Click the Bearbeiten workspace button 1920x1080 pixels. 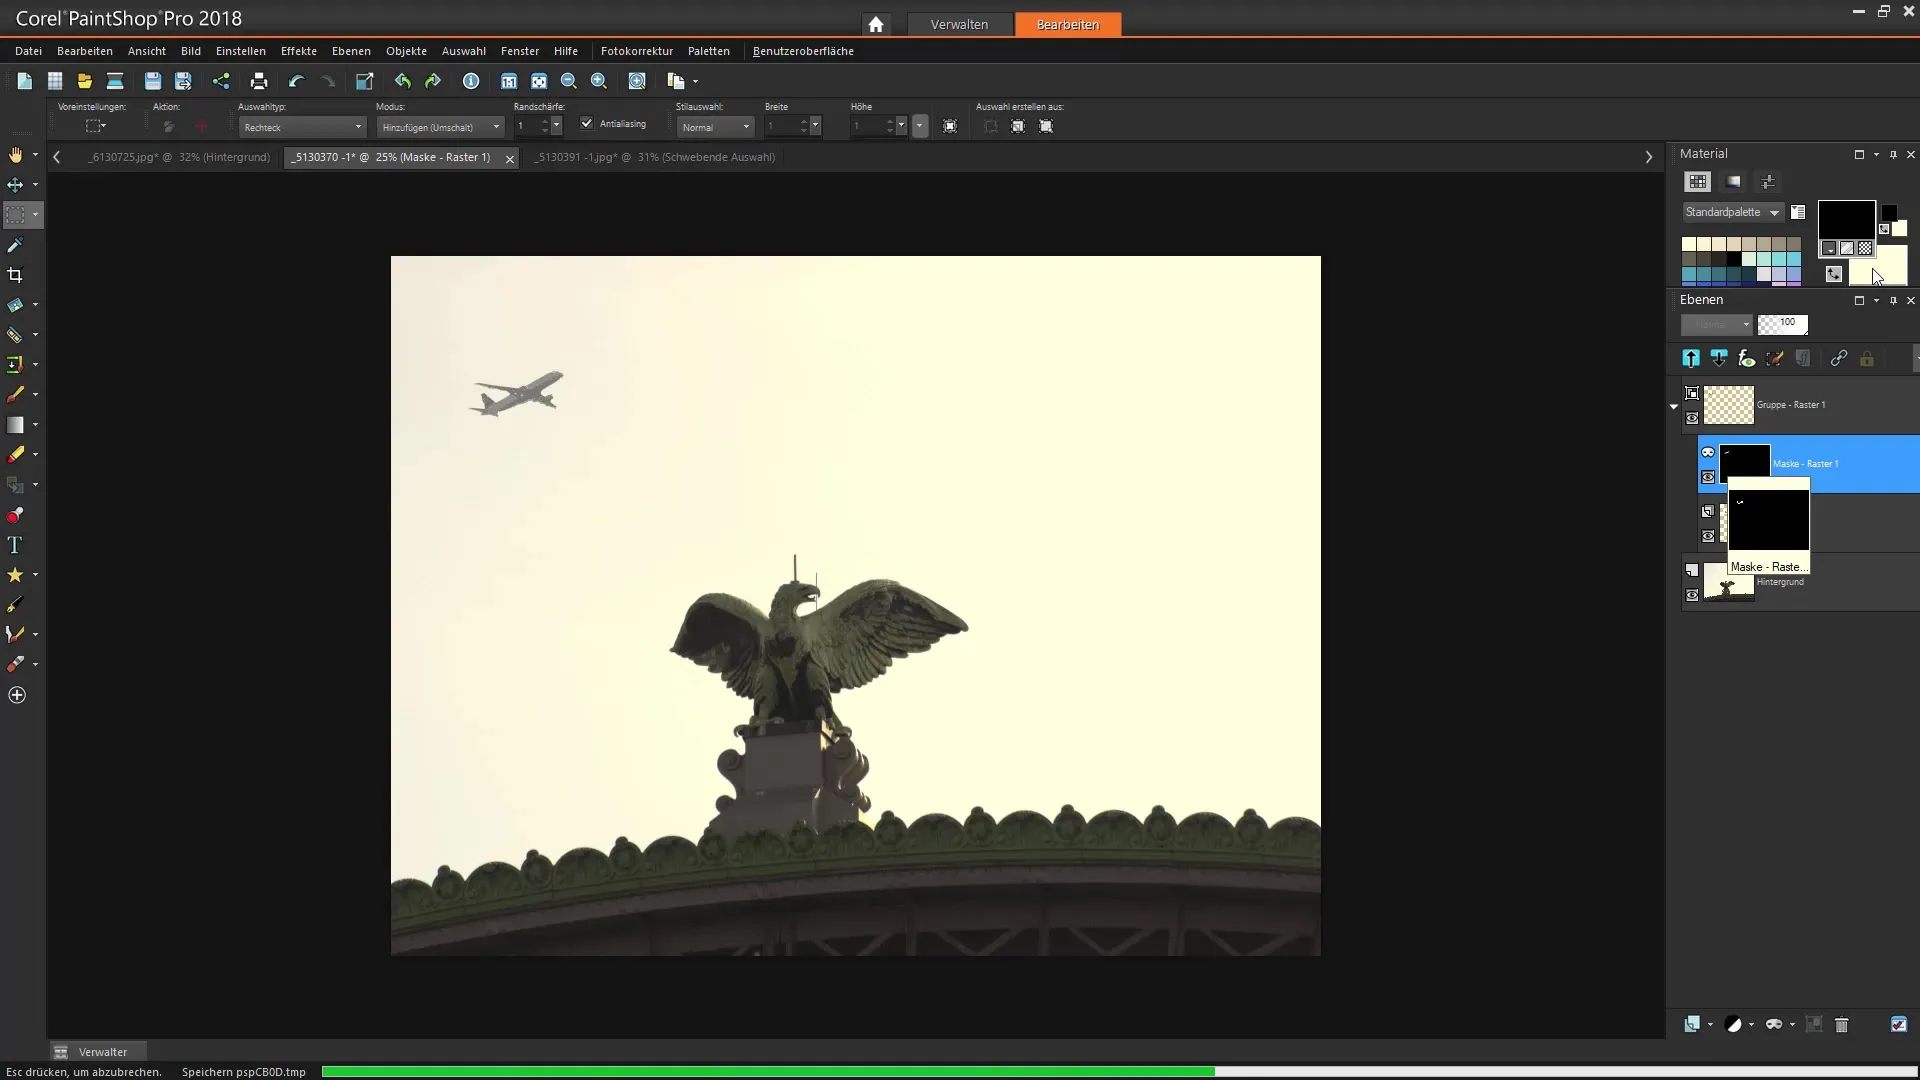(1068, 24)
